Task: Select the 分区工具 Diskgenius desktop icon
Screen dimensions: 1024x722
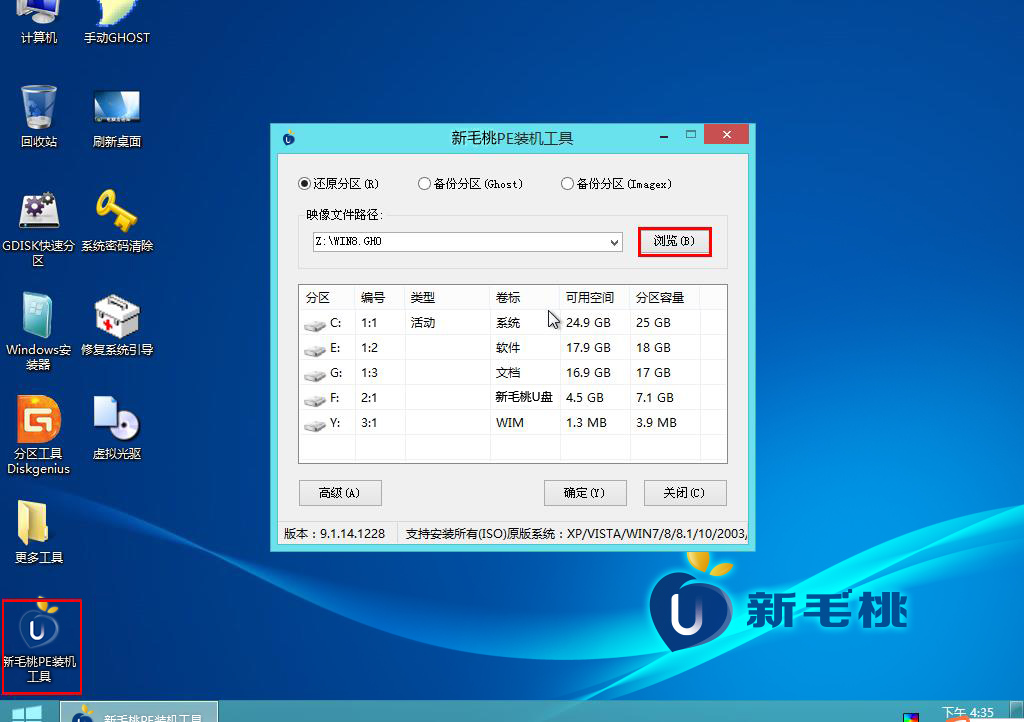Action: click(39, 435)
